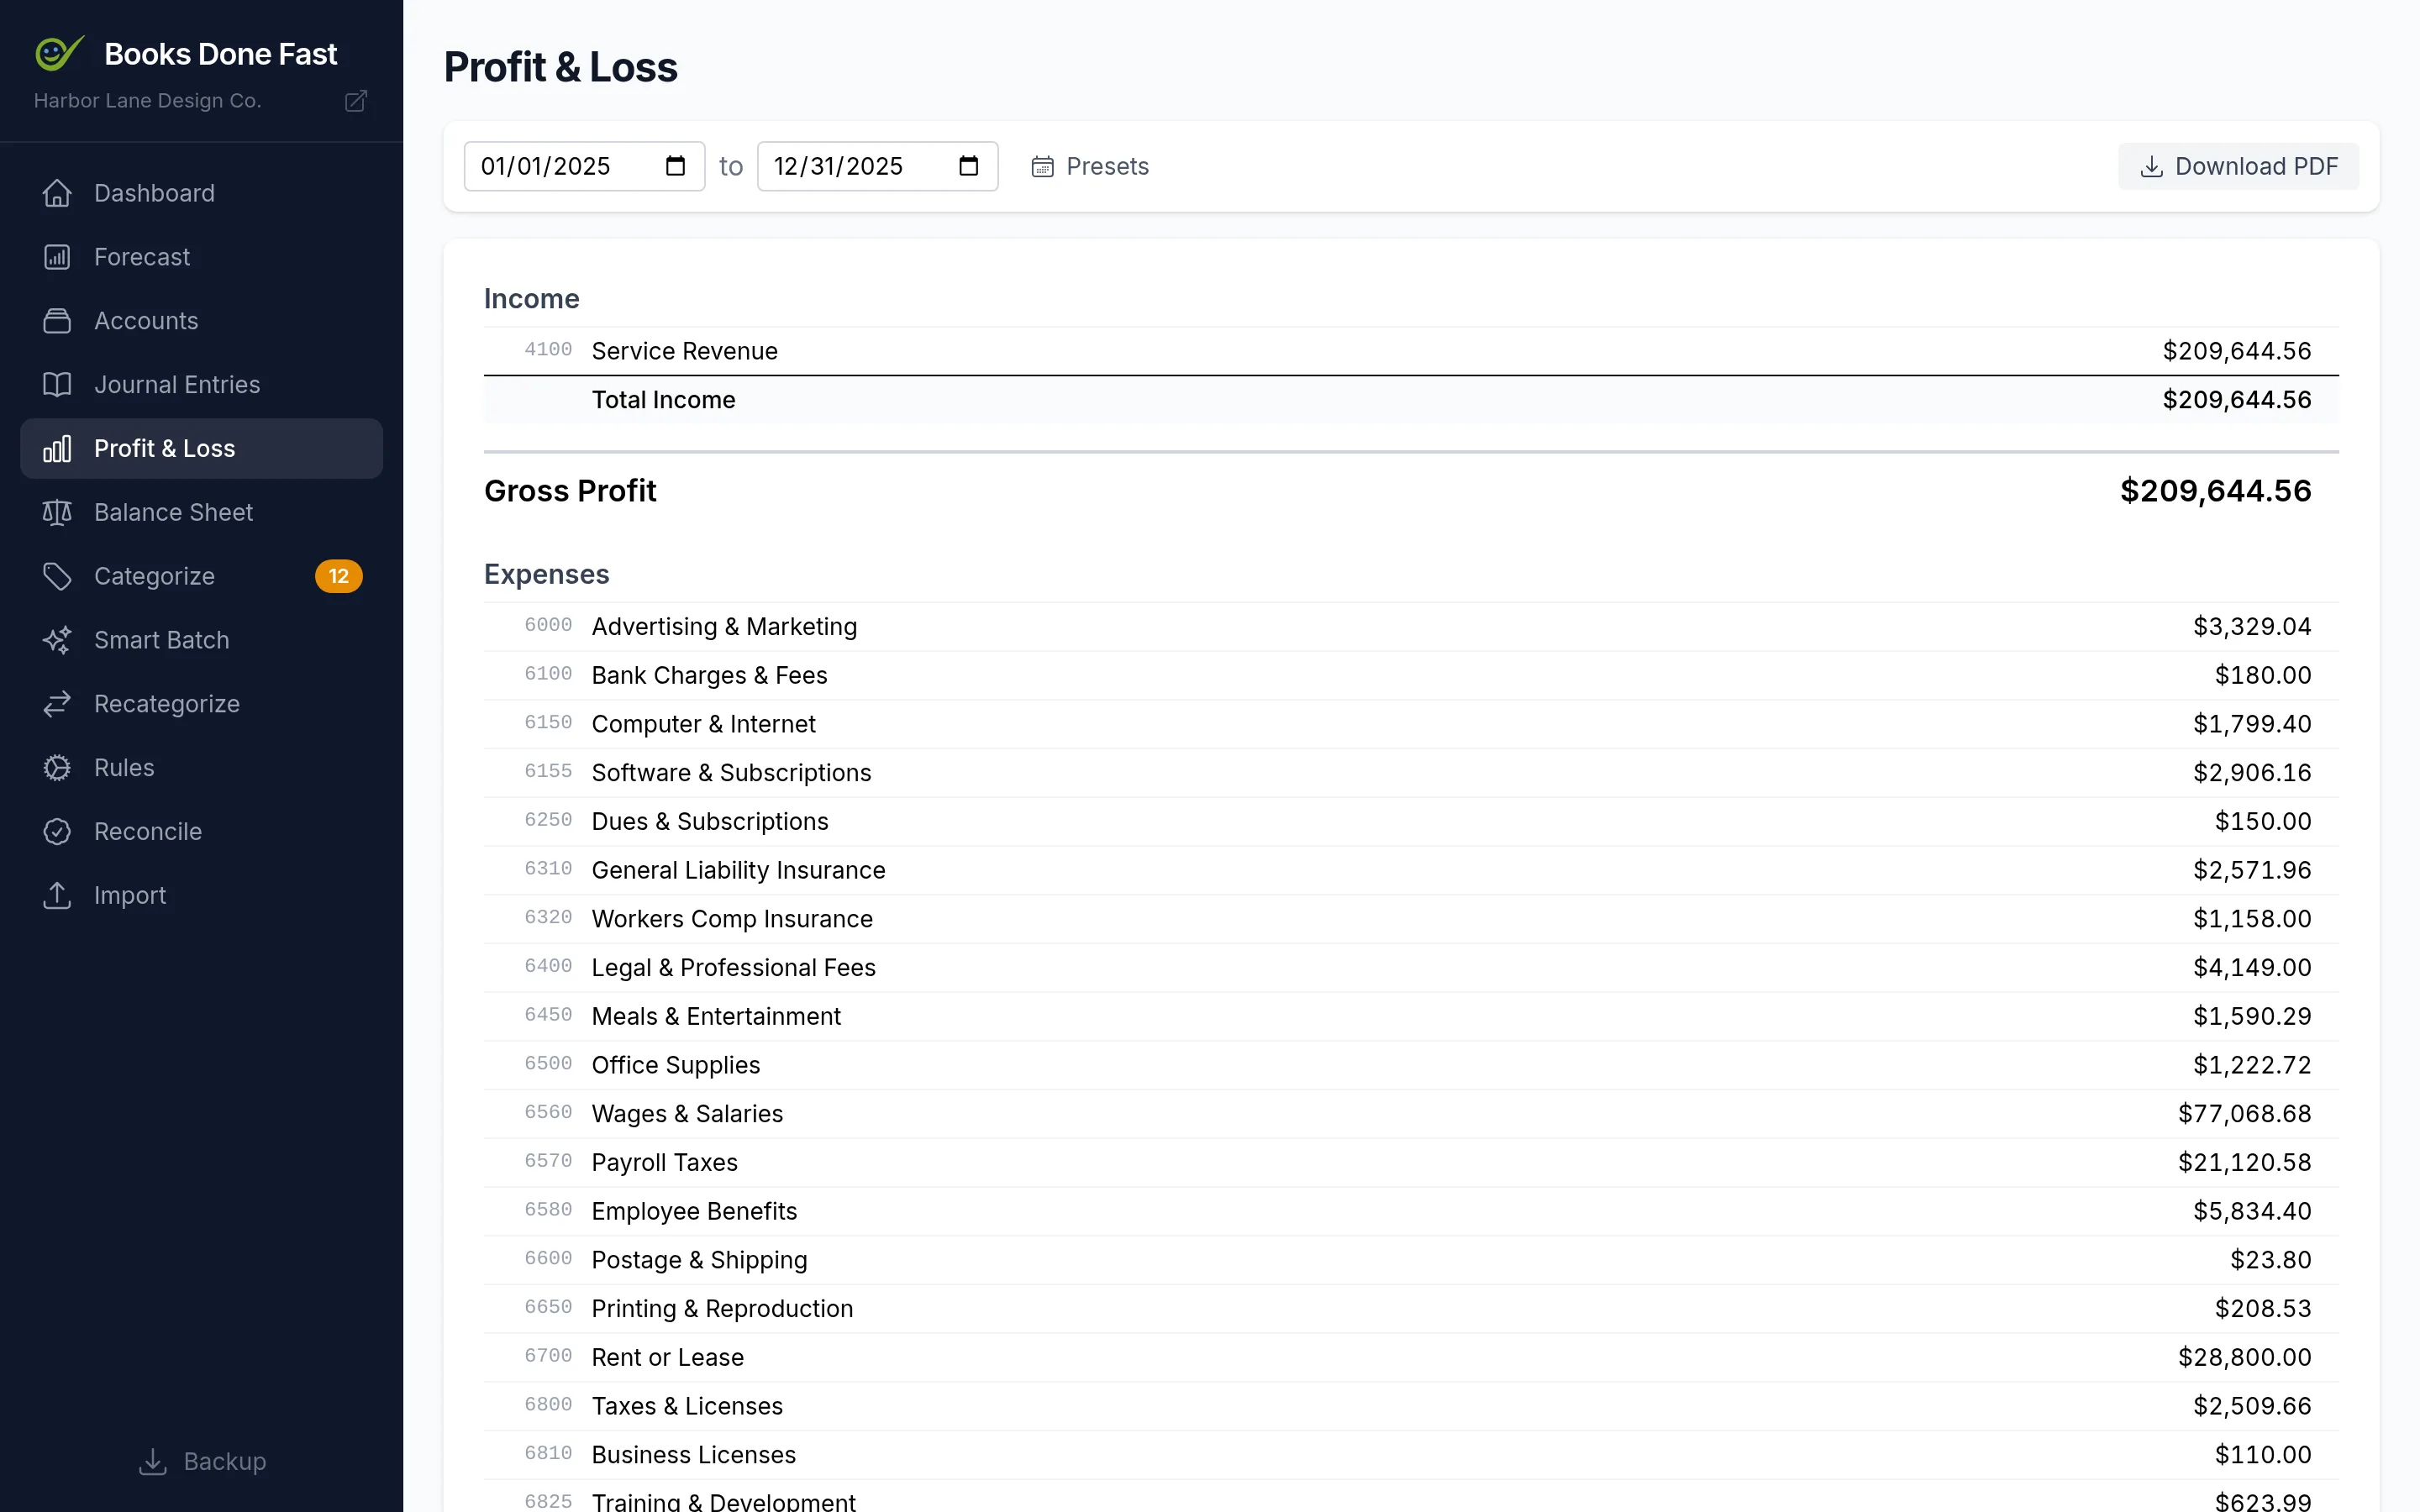Image resolution: width=2420 pixels, height=1512 pixels.
Task: Click Advertising & Marketing expense row
Action: click(x=1411, y=627)
